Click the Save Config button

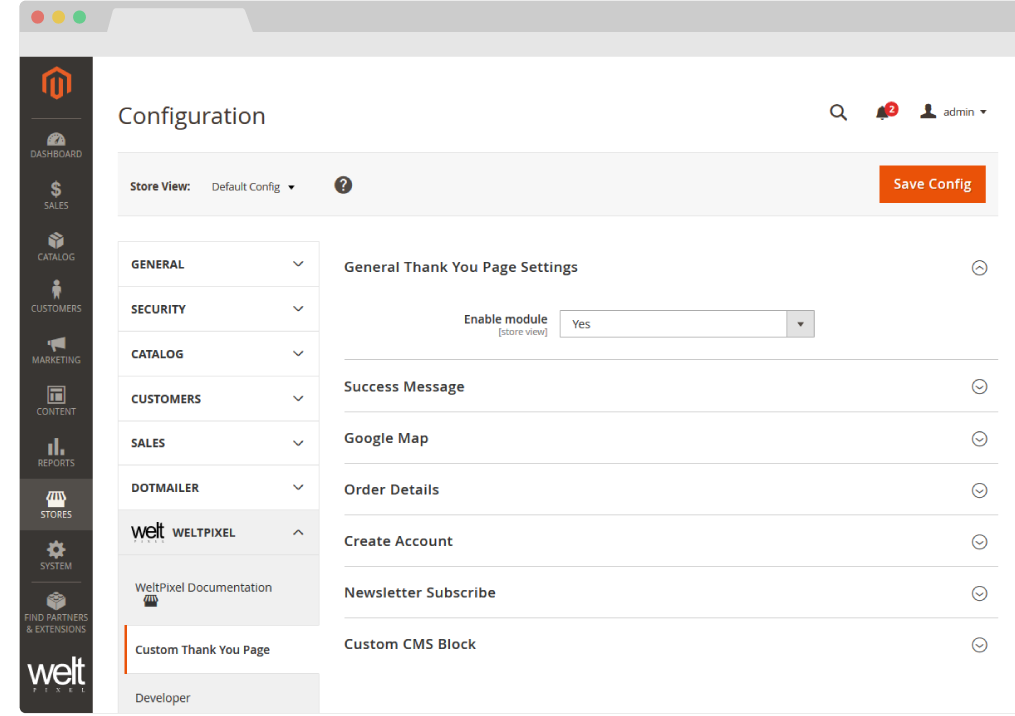(x=932, y=184)
